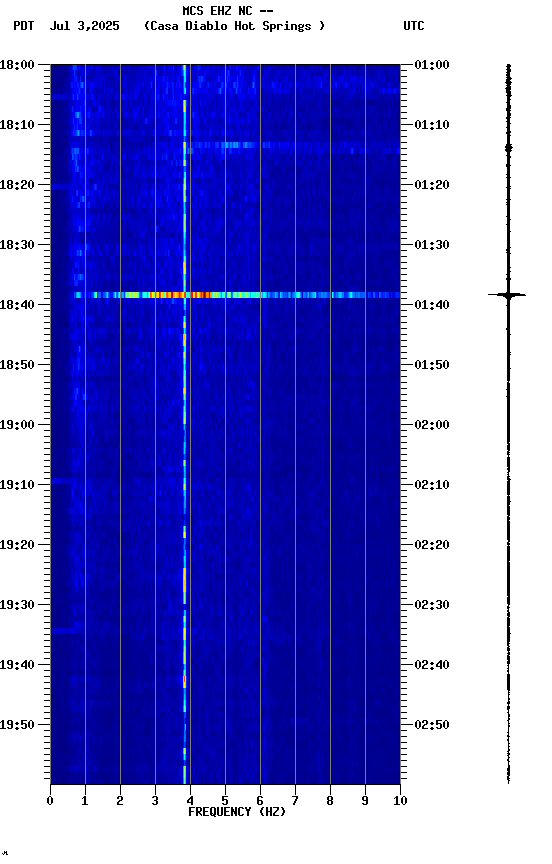
Task: Click the '19:40' PDT time label
Action: pos(17,665)
